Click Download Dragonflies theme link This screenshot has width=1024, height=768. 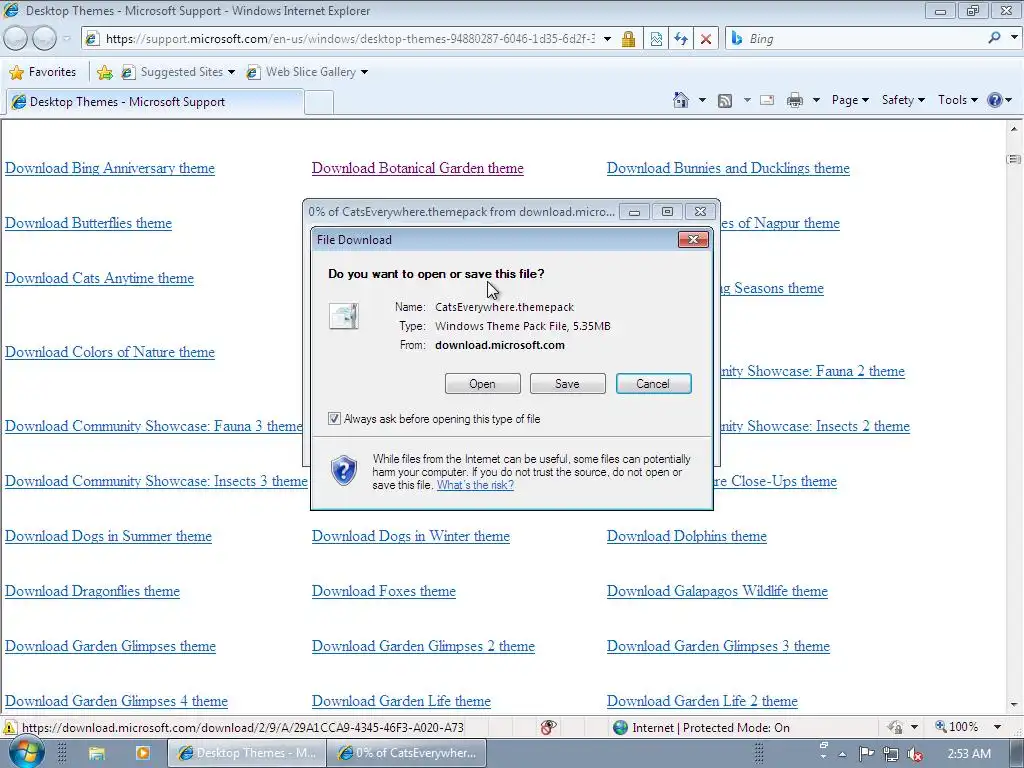[92, 591]
